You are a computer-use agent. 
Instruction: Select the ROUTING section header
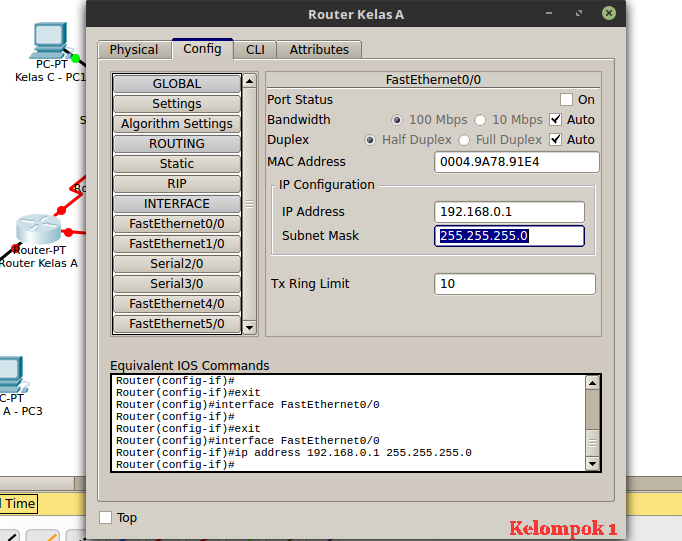[x=177, y=144]
